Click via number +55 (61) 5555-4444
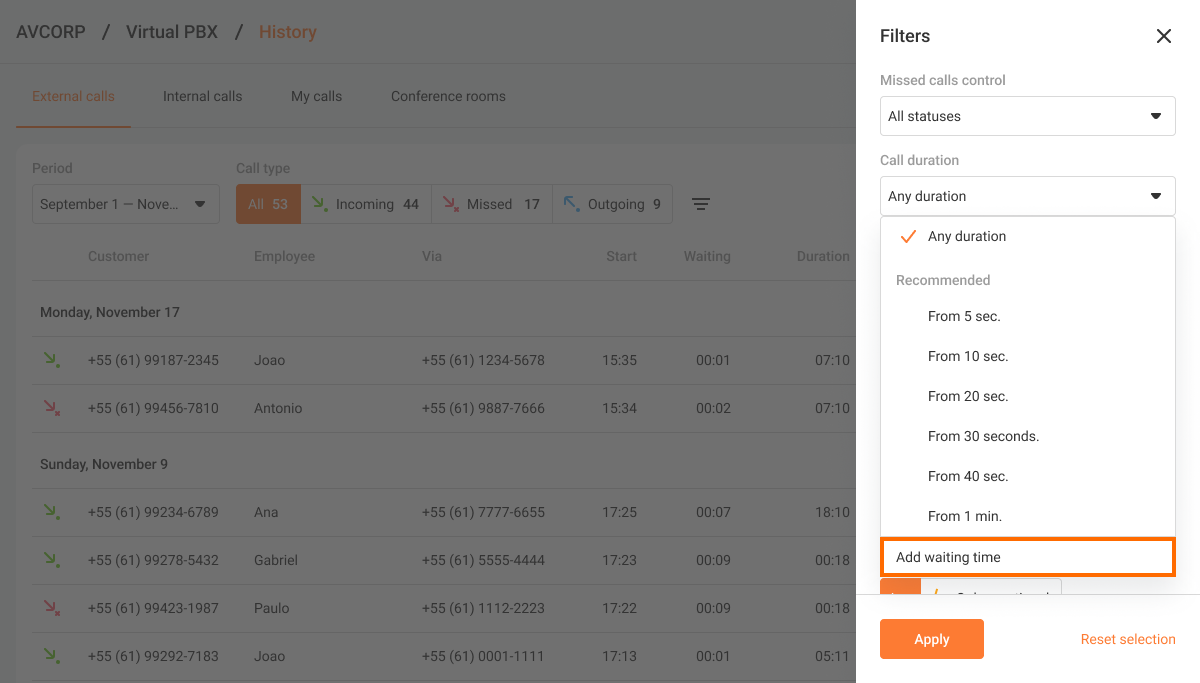Screen dimensions: 1200x683 483,560
